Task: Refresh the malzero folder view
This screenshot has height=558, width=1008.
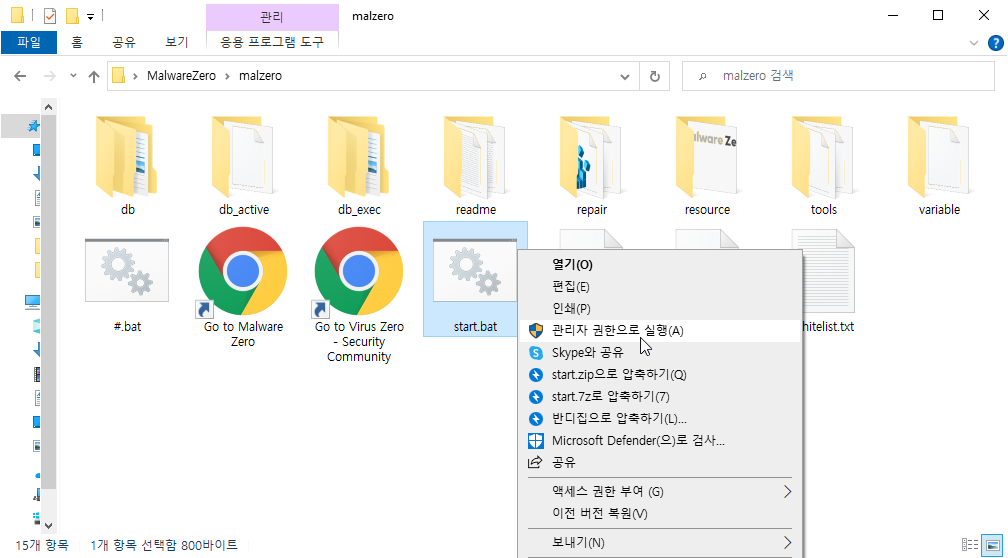Action: (x=654, y=76)
